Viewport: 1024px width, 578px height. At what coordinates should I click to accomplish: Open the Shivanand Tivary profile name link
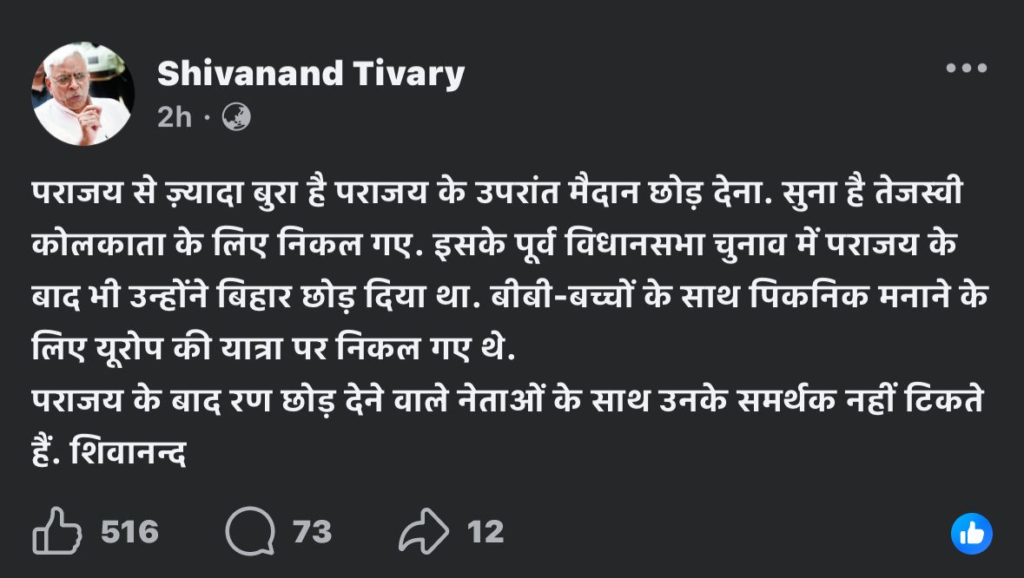[x=311, y=73]
